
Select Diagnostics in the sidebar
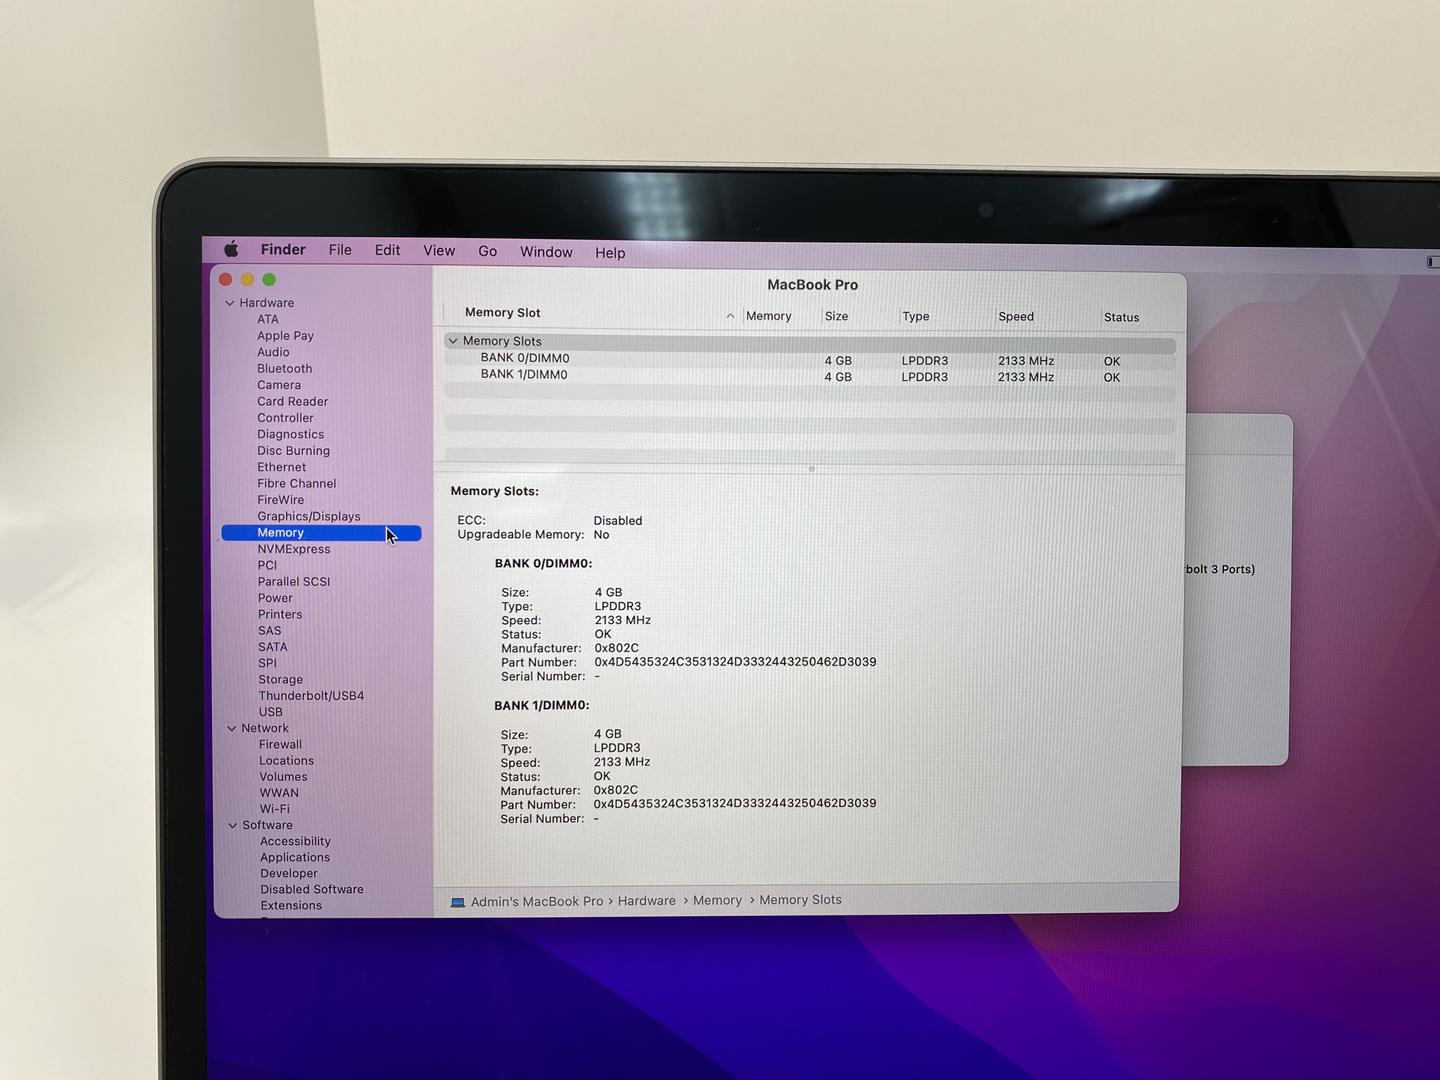pyautogui.click(x=290, y=434)
